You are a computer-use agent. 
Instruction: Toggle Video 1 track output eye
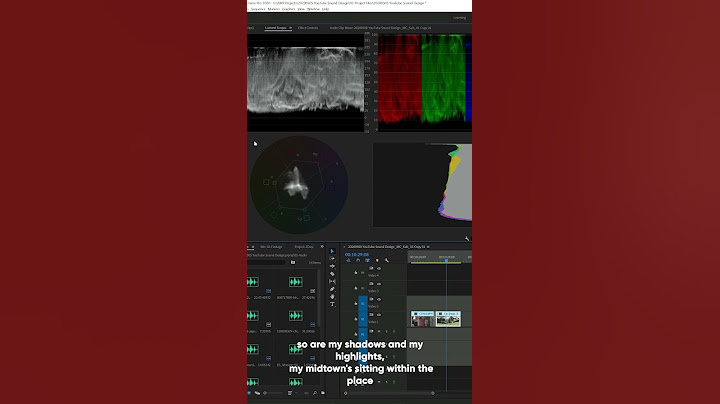[379, 315]
